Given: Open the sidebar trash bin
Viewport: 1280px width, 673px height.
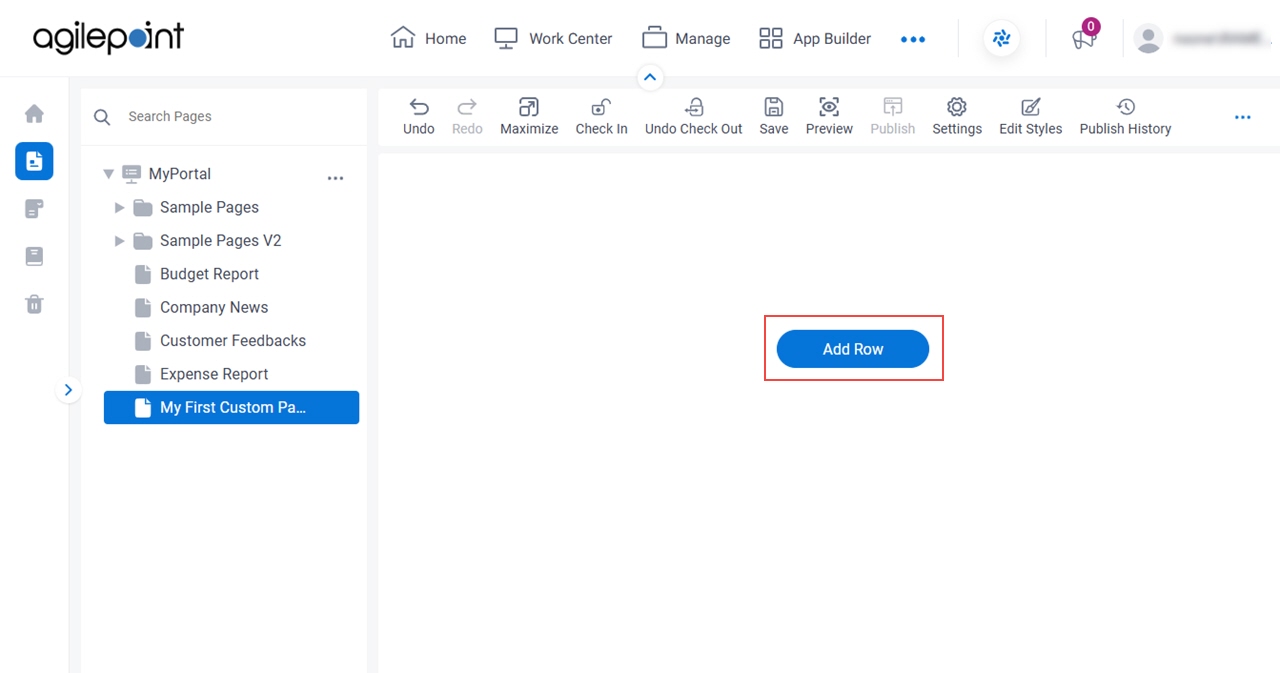Looking at the screenshot, I should [x=34, y=304].
